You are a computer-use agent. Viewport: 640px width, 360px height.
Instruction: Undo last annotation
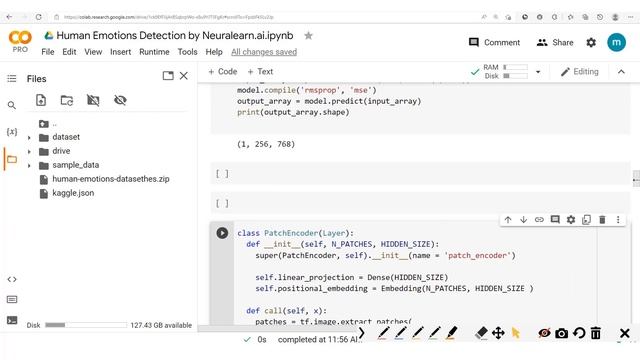(579, 333)
